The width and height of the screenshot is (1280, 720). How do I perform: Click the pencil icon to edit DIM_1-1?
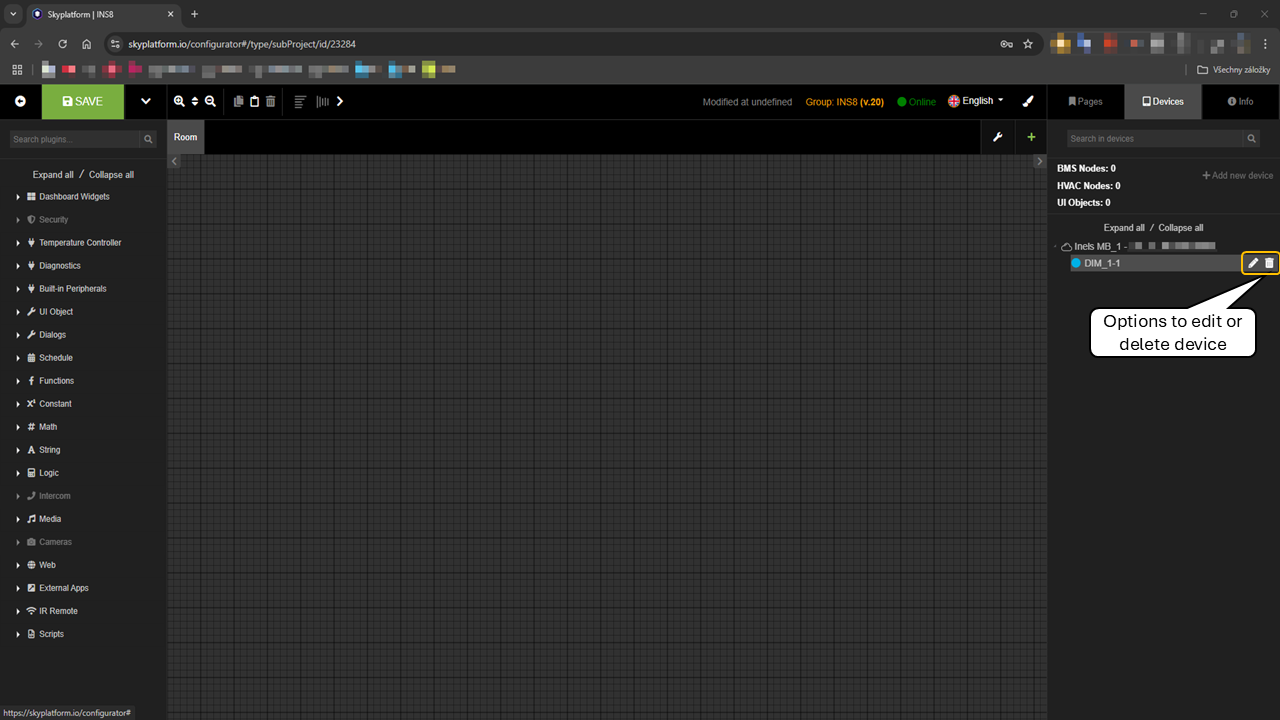click(1253, 263)
